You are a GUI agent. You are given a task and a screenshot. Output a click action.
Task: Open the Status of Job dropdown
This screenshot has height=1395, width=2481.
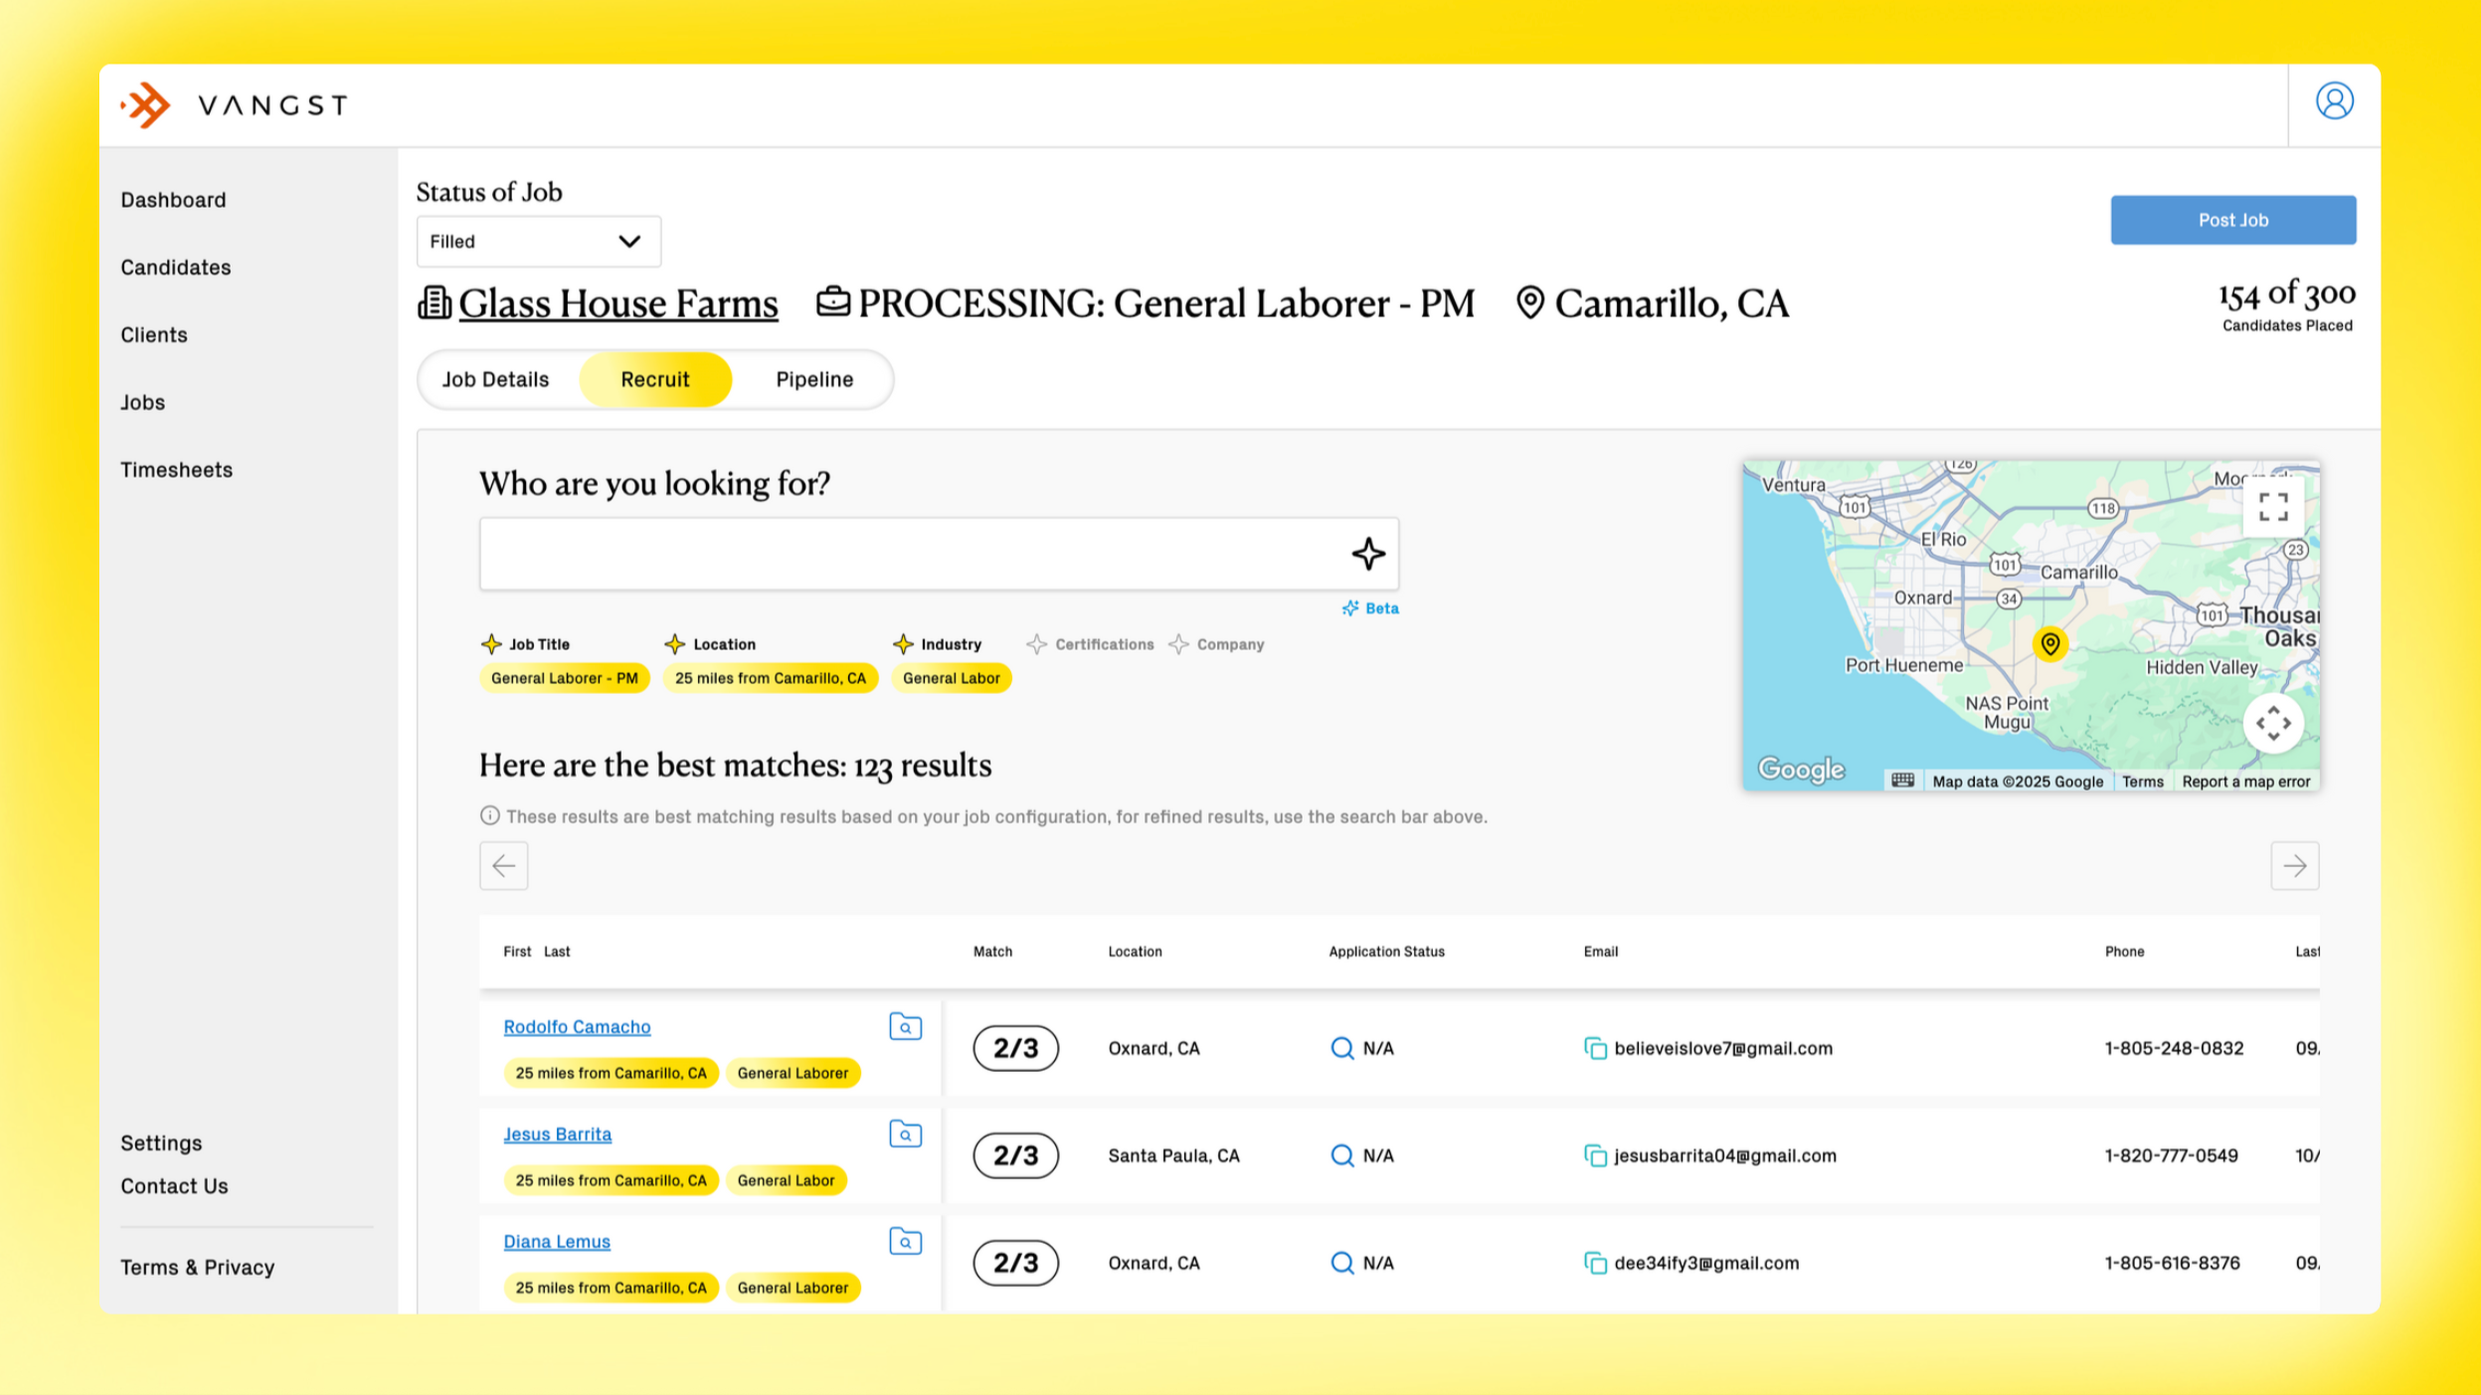(x=538, y=242)
